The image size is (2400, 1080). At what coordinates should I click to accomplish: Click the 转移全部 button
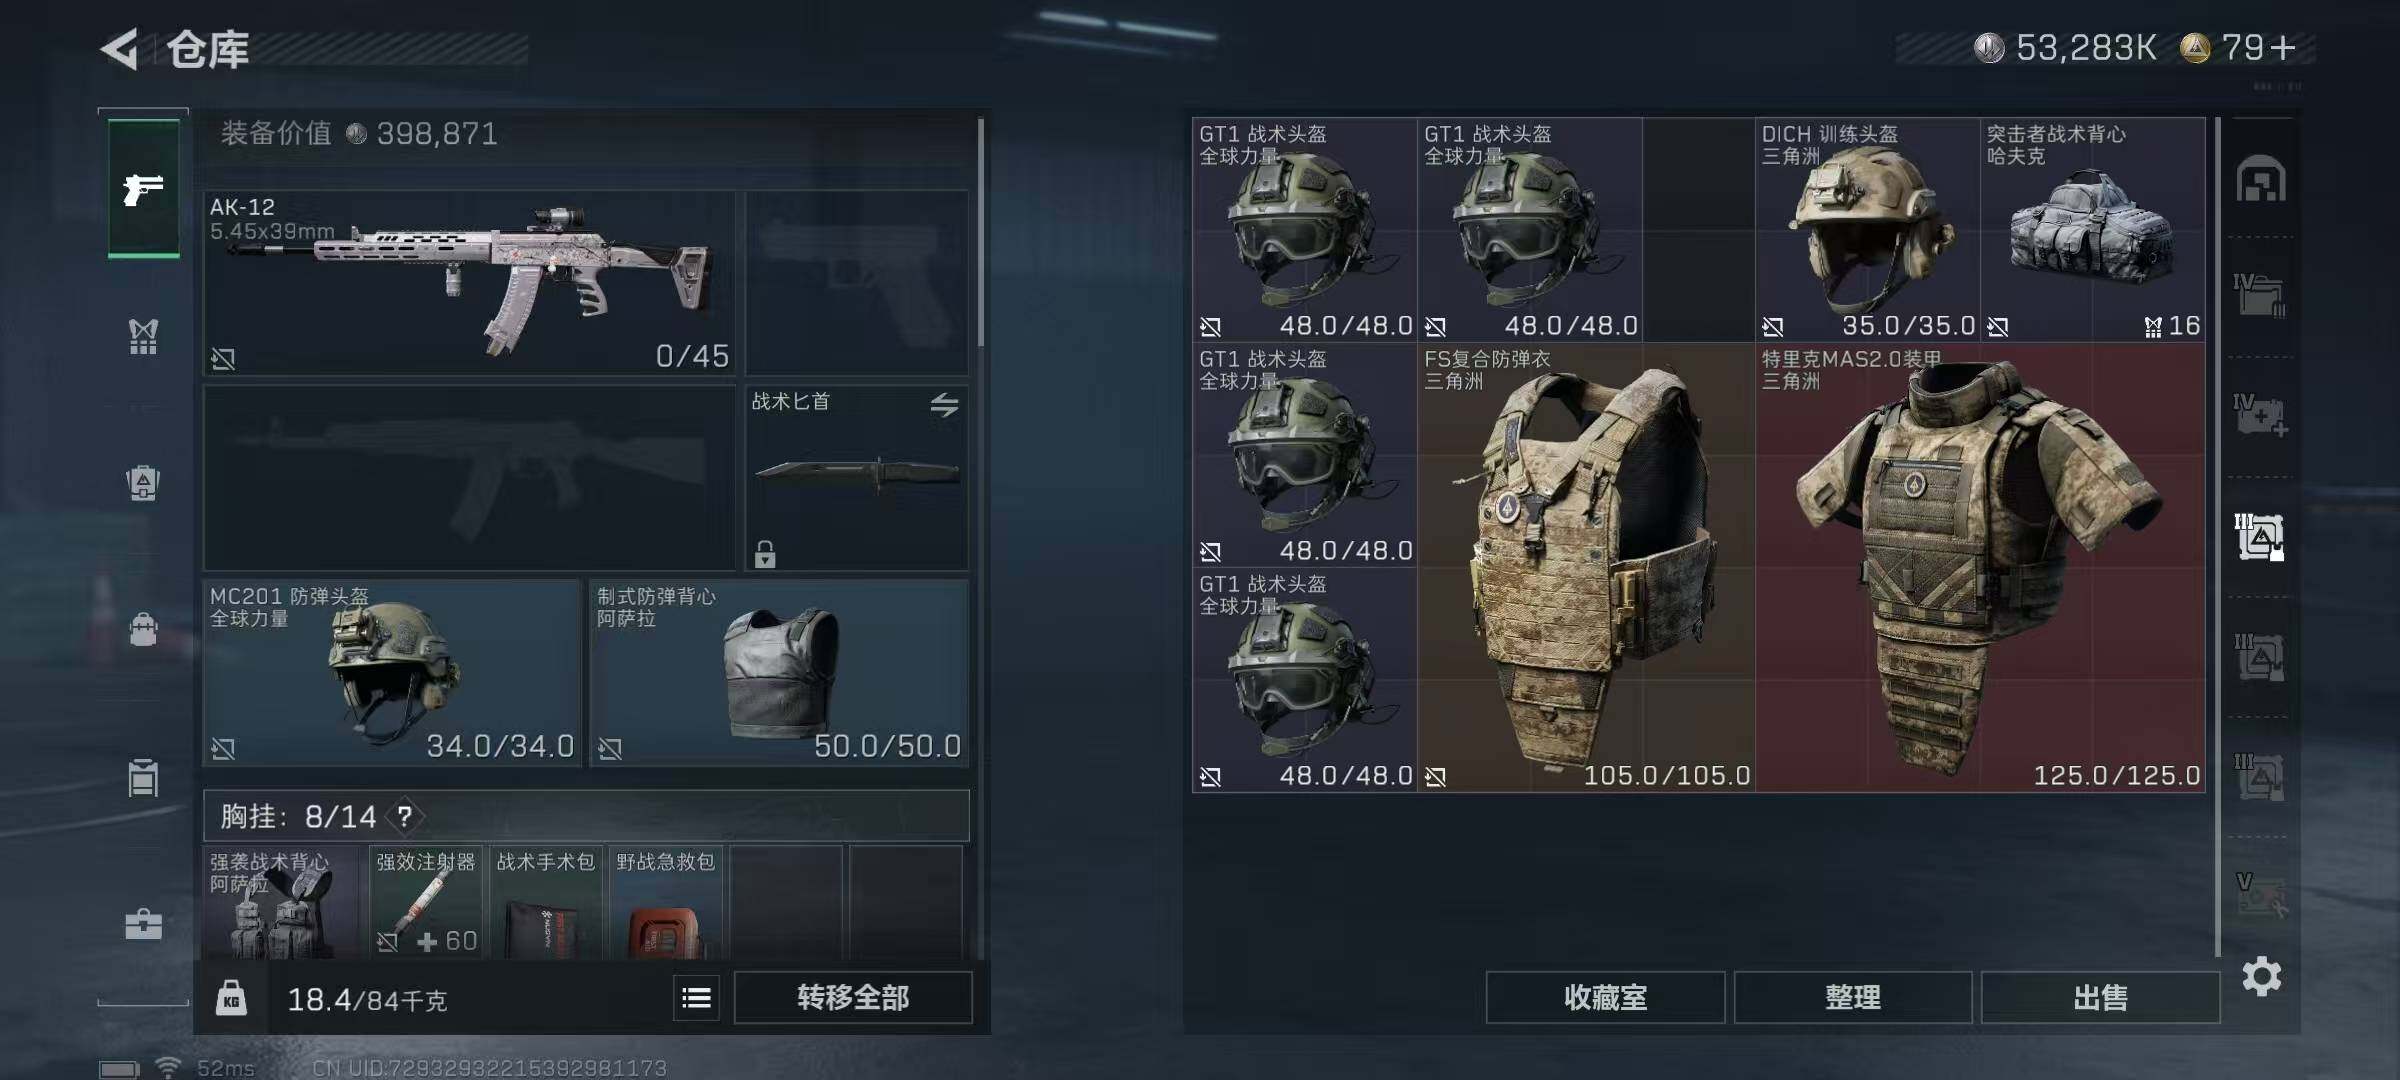(853, 997)
